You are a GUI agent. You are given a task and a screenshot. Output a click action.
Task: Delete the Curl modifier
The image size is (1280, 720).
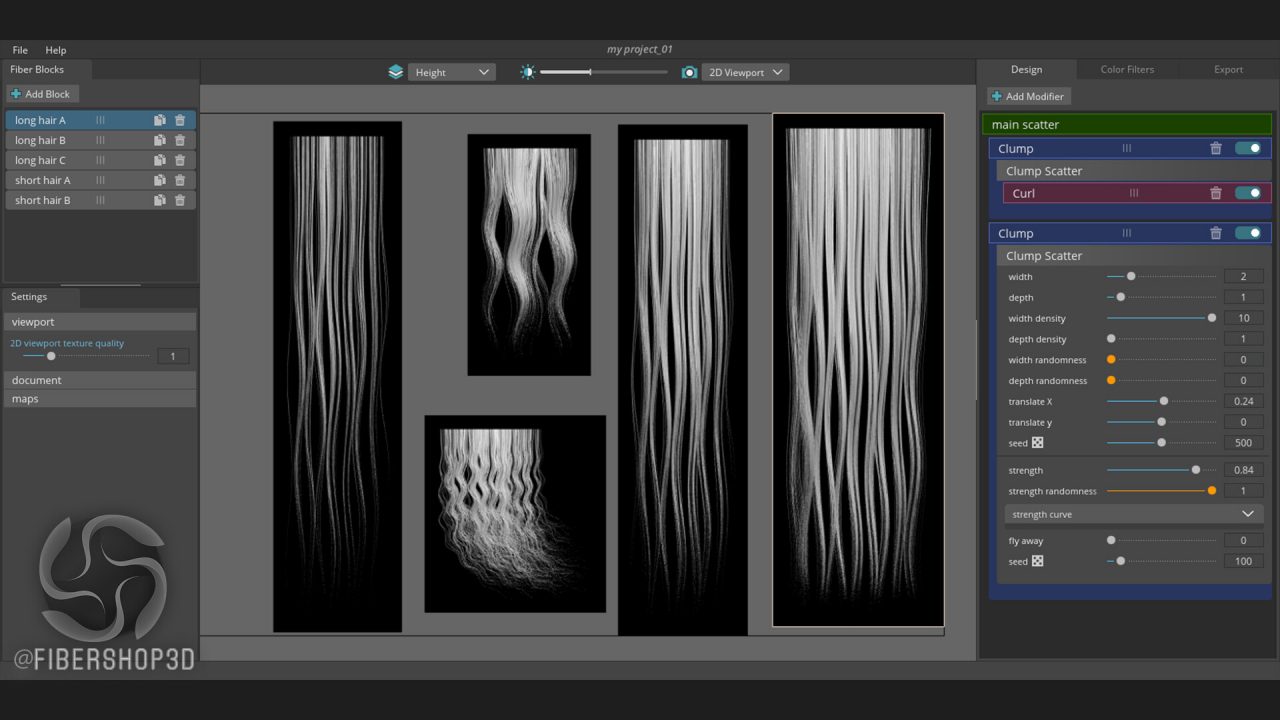(x=1216, y=193)
